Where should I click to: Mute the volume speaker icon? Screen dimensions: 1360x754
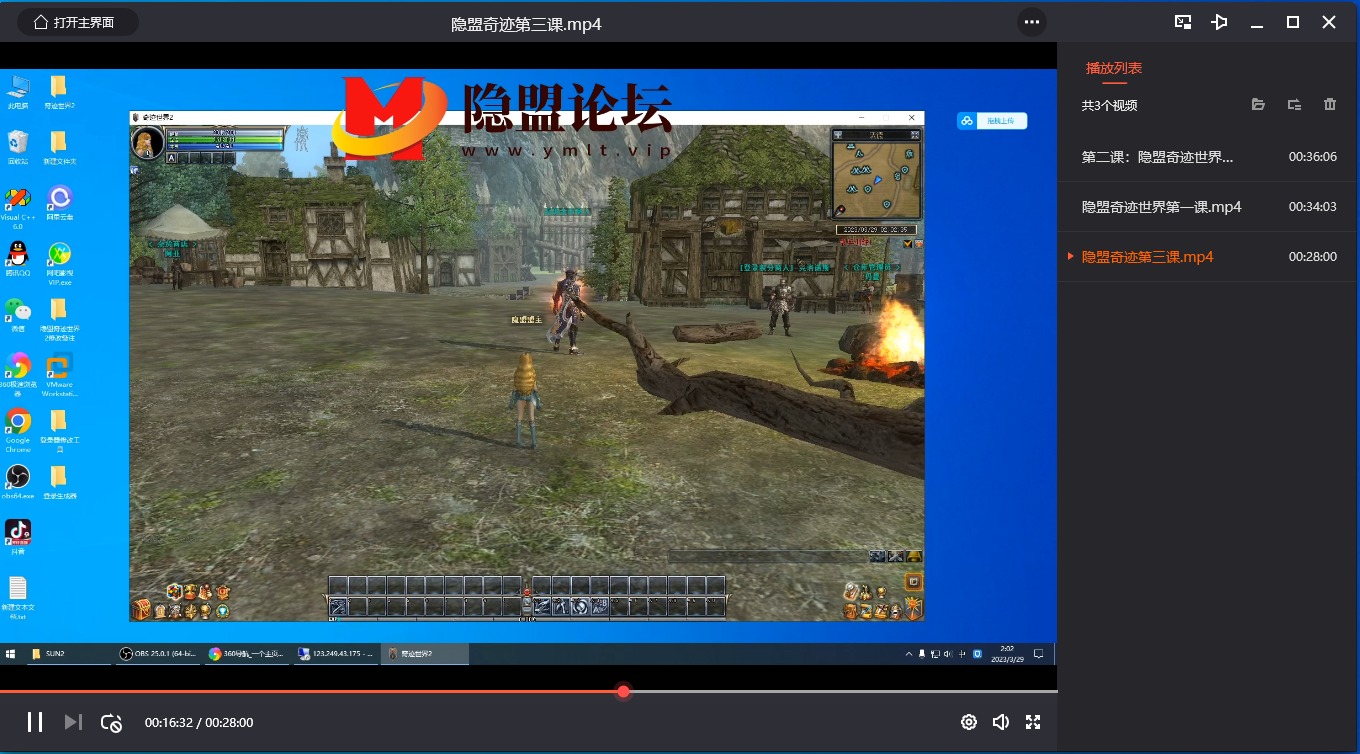coord(1000,722)
